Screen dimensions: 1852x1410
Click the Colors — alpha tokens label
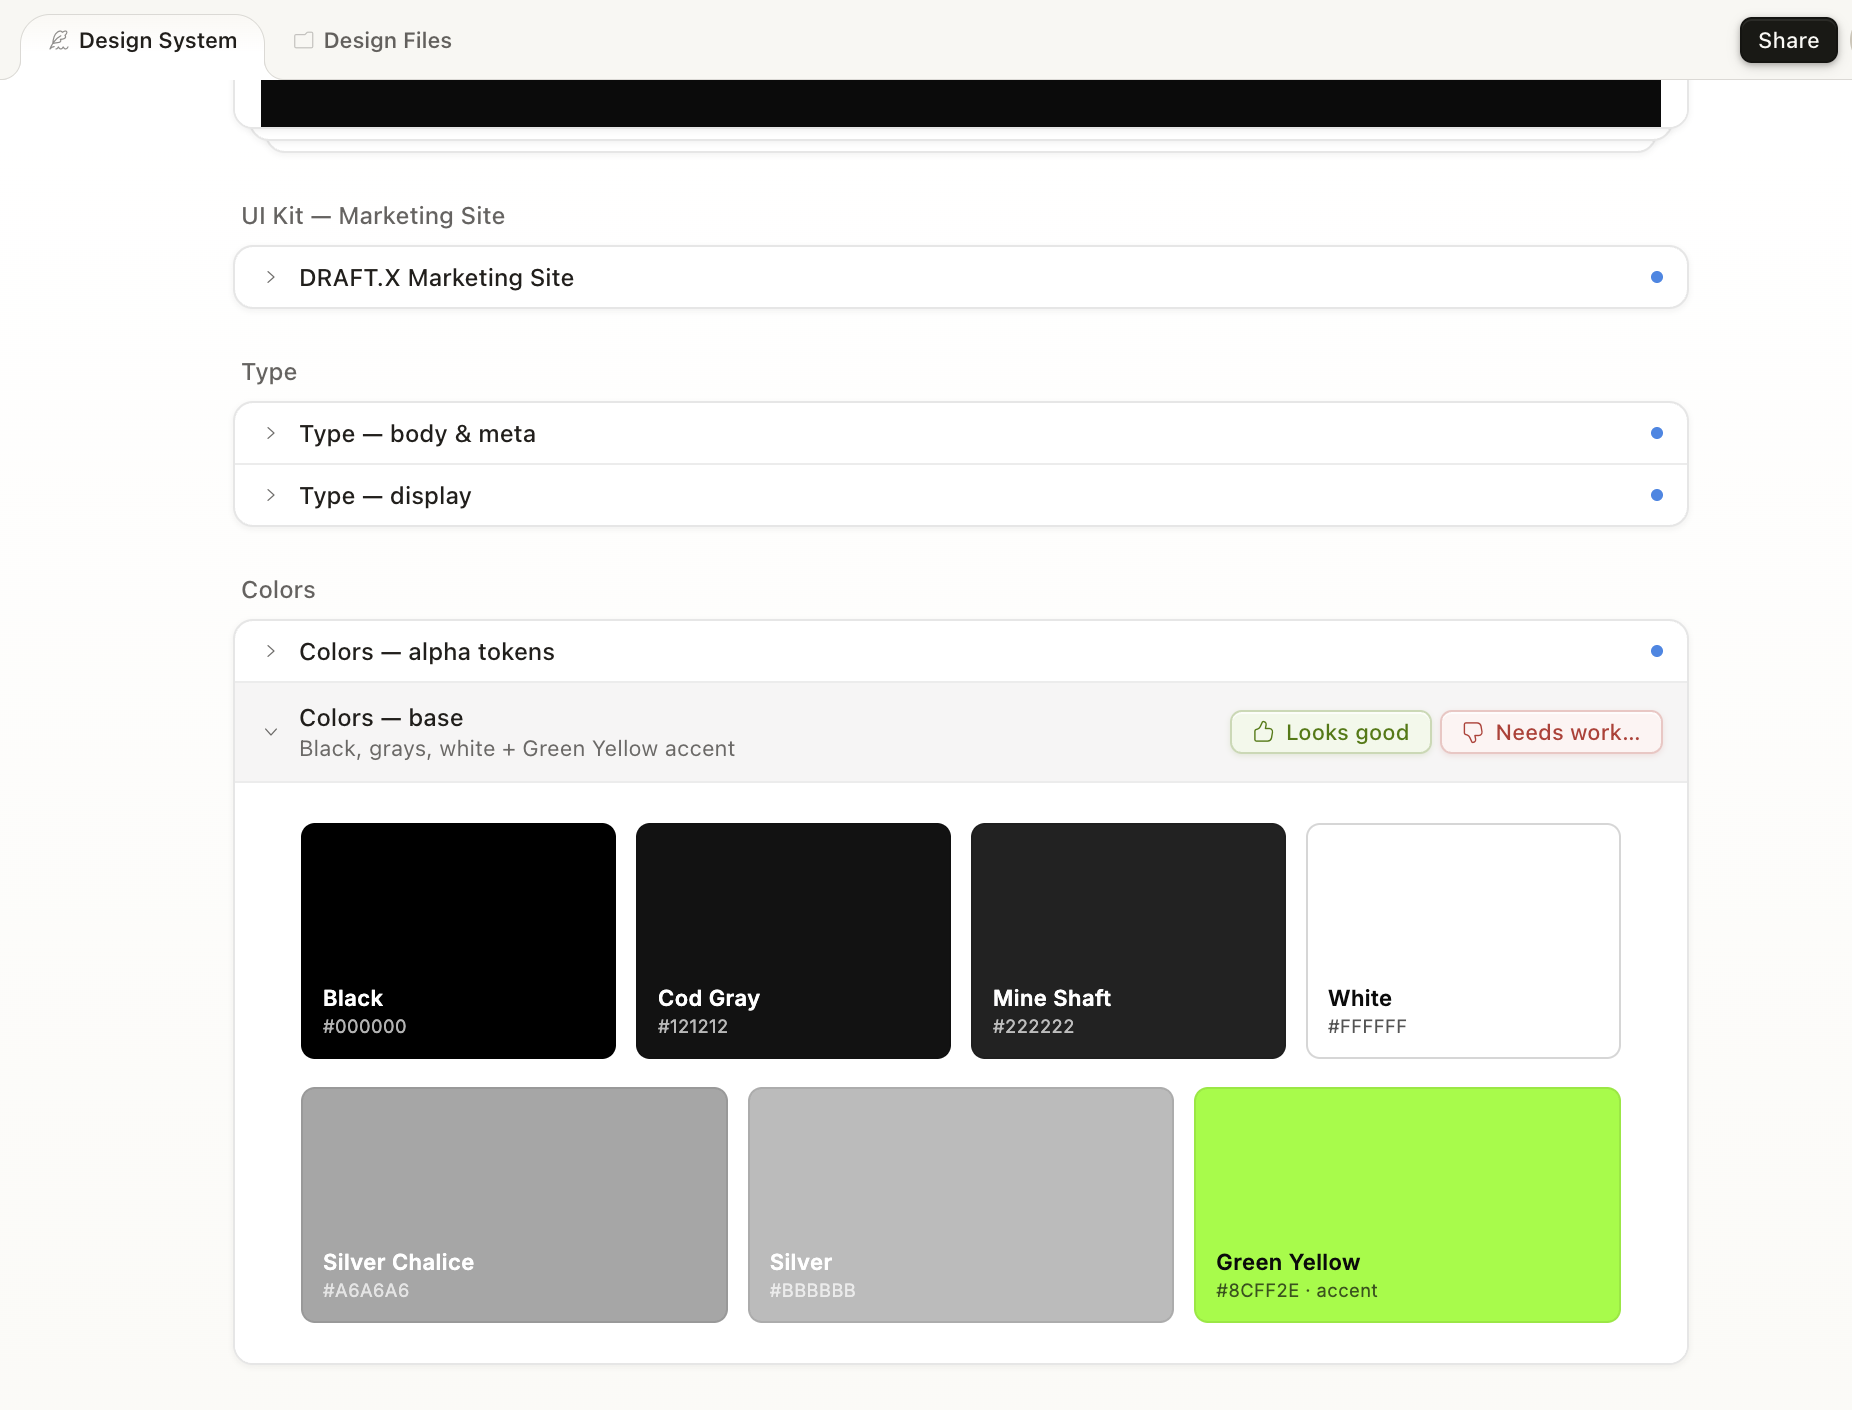point(427,652)
